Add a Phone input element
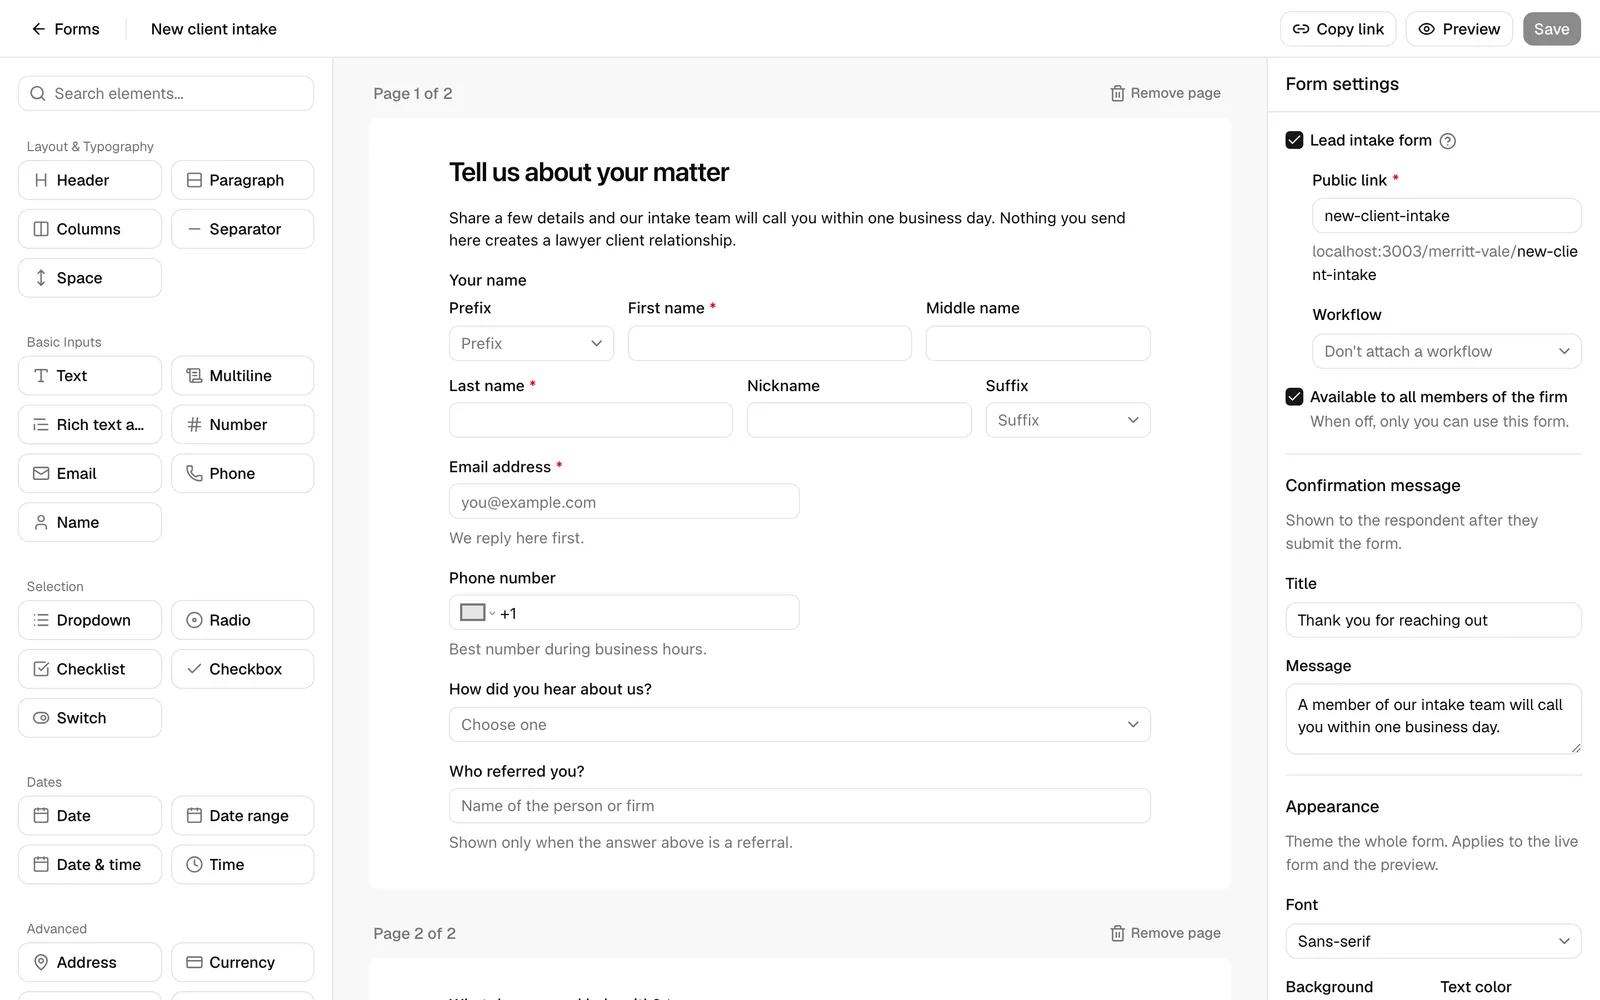This screenshot has height=1000, width=1600. (242, 474)
